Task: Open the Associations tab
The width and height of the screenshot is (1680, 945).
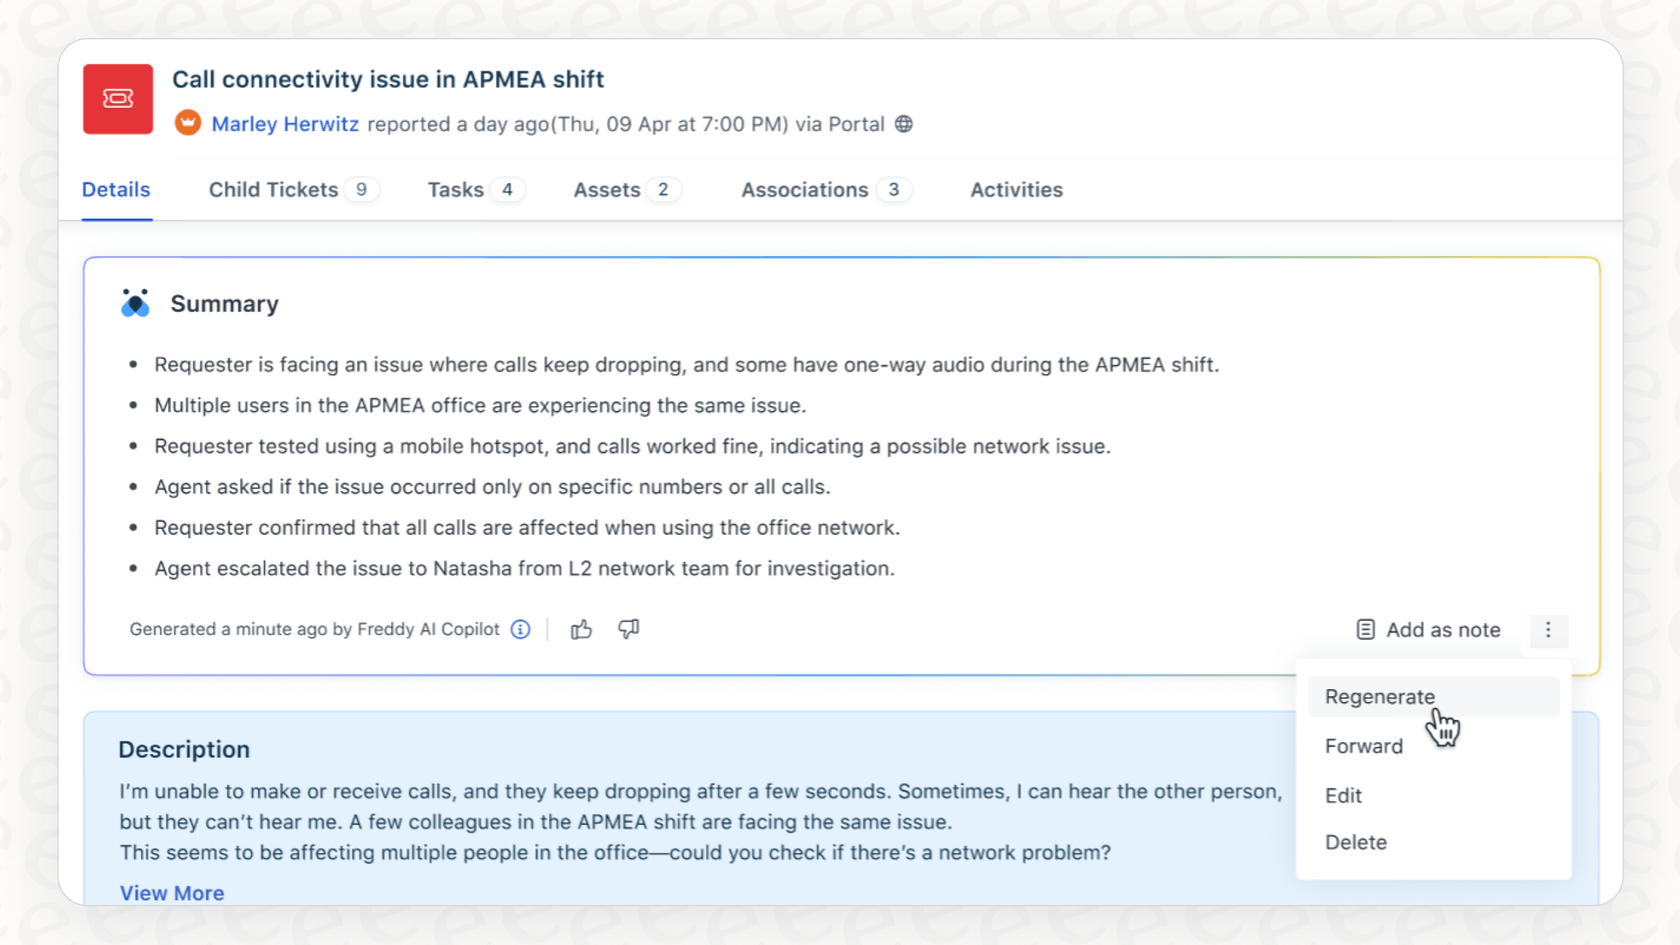Action: tap(805, 189)
